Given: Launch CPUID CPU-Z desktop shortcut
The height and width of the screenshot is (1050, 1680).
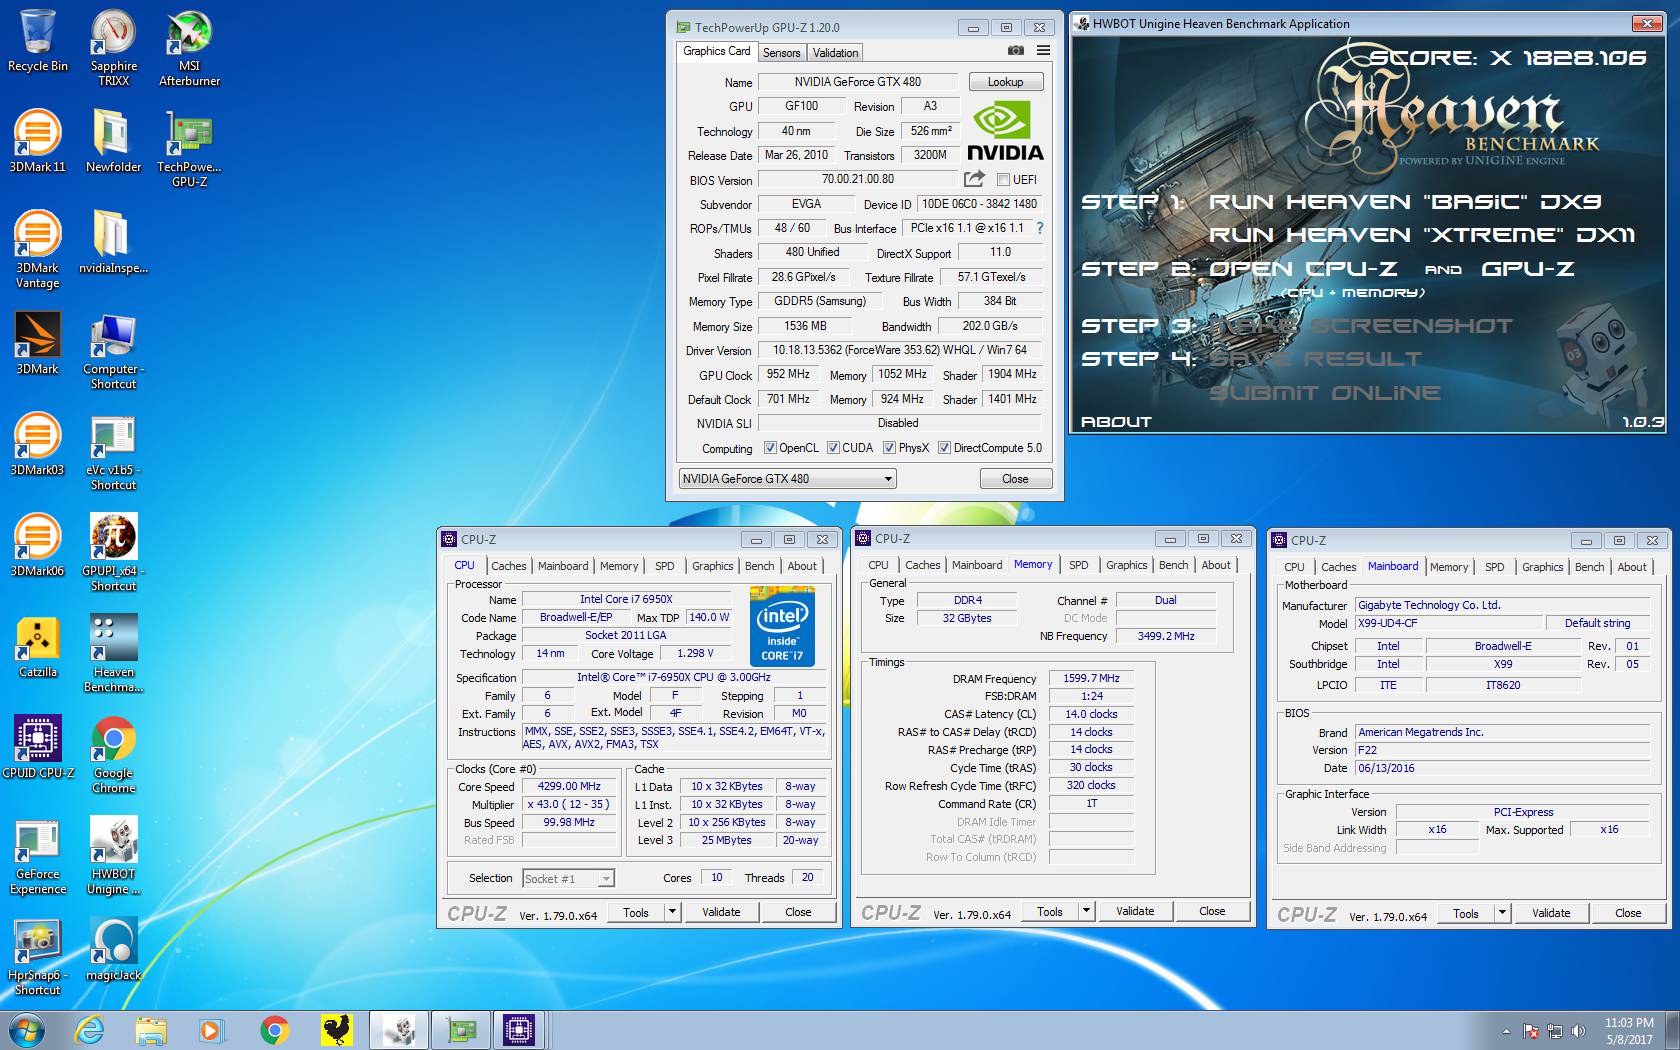Looking at the screenshot, I should 38,747.
